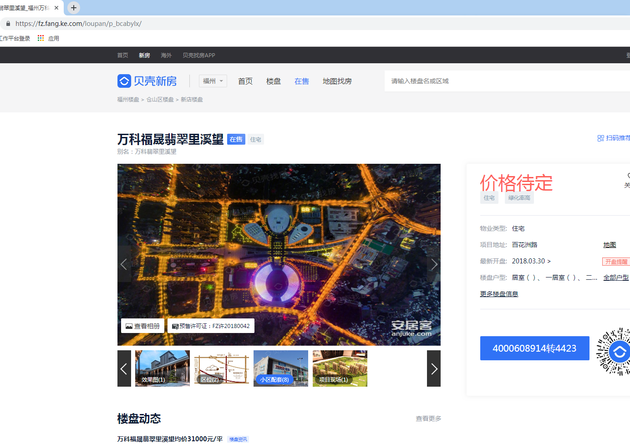Select the 项目现场 thumbnail
The image size is (630, 444).
[340, 368]
